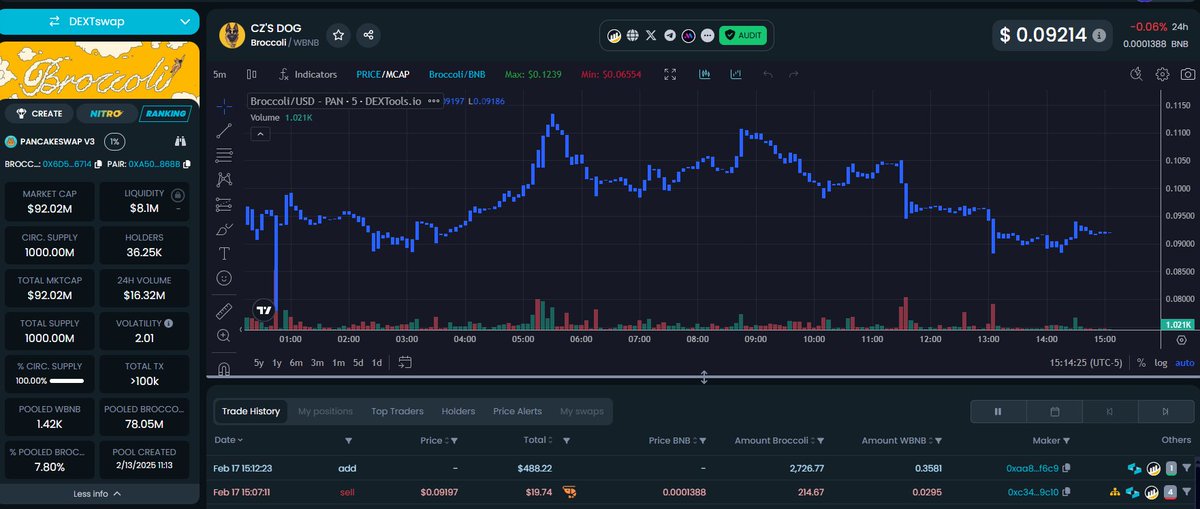Open trade history calendar filter
This screenshot has width=1200, height=509.
point(1054,411)
